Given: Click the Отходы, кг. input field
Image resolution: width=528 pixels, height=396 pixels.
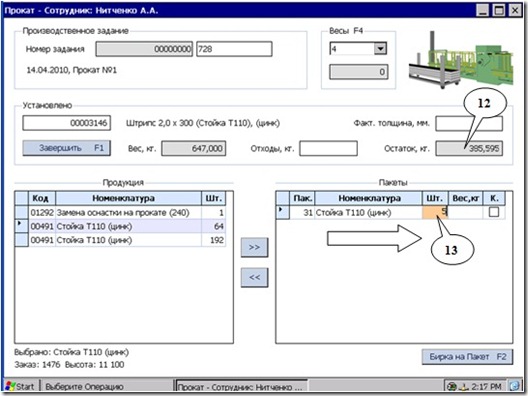Looking at the screenshot, I should [328, 148].
